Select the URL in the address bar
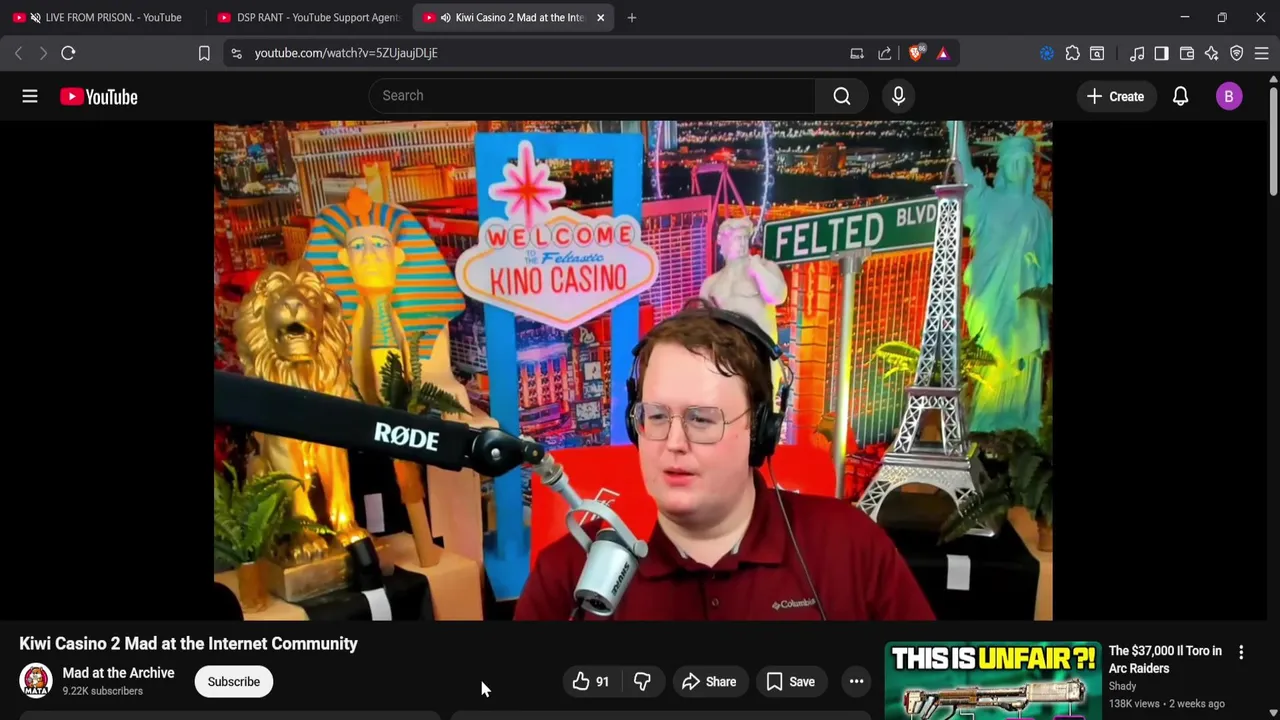The width and height of the screenshot is (1280, 720). click(x=345, y=53)
